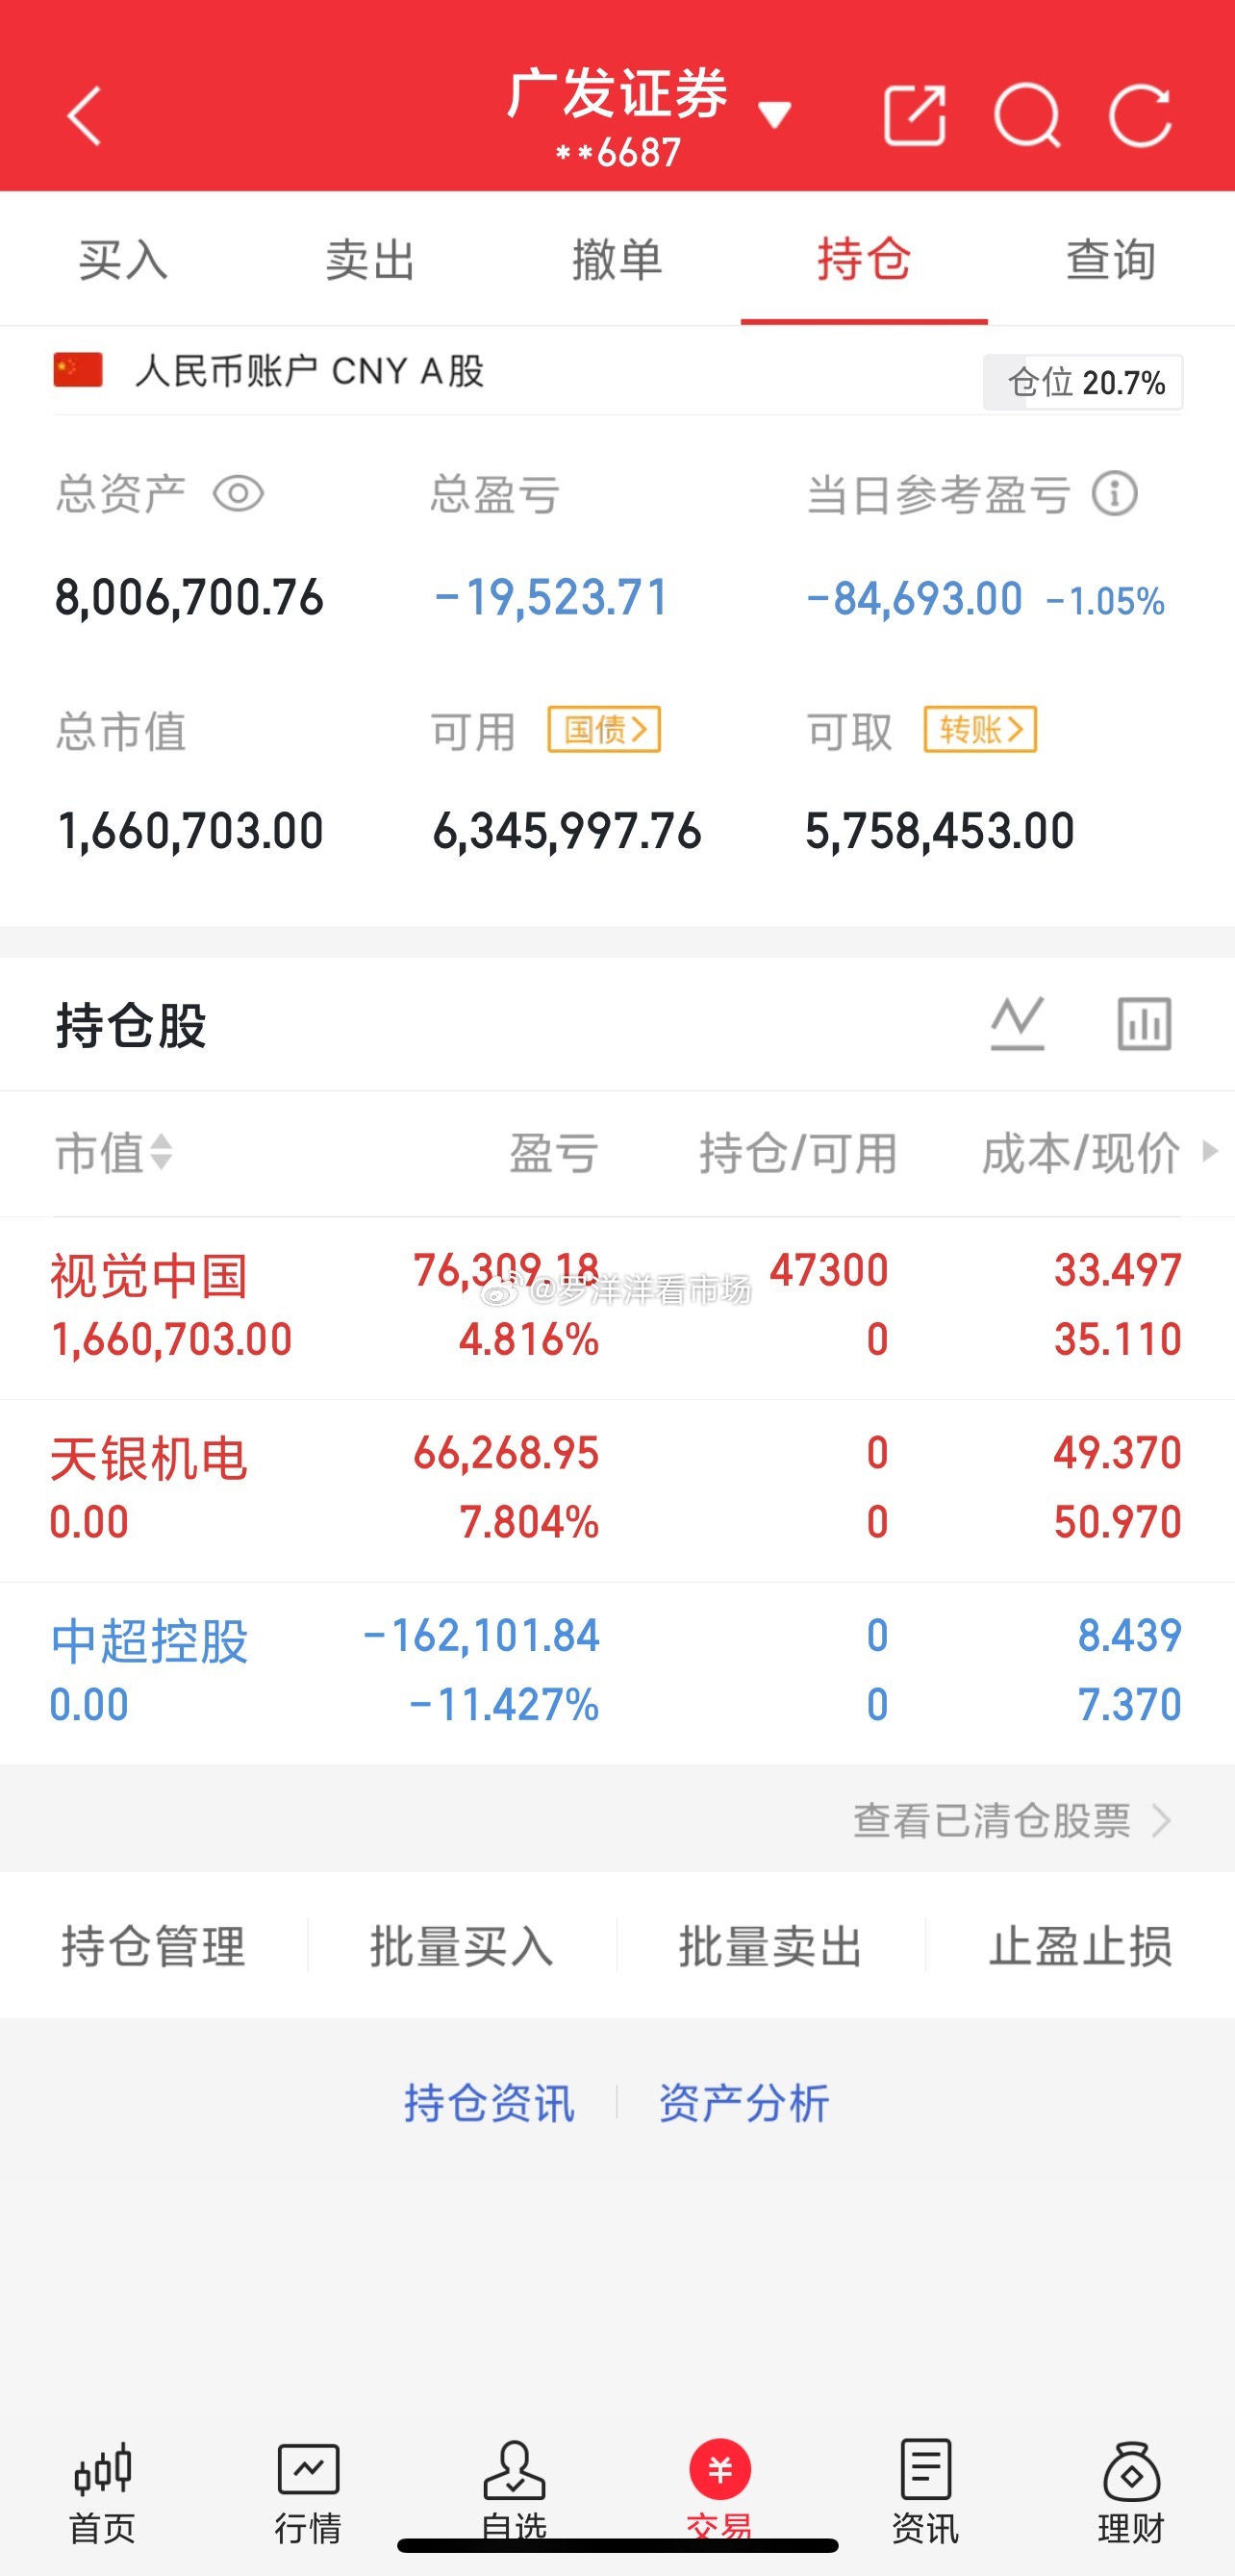Tap 中超控股 loss value -162,101.84
The image size is (1235, 2576).
481,1636
